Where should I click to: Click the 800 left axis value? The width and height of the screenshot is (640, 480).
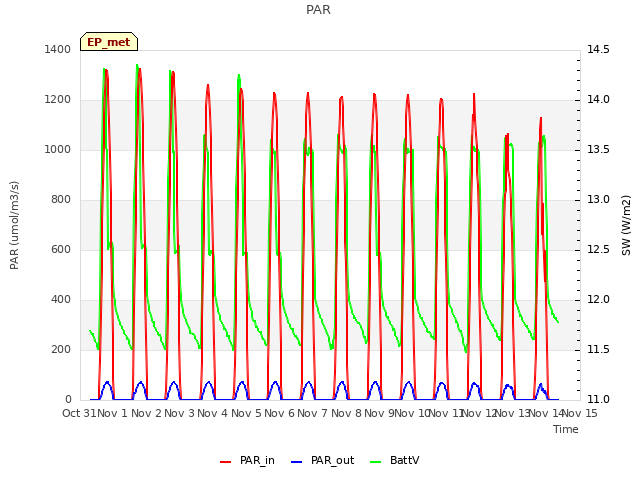click(x=61, y=200)
